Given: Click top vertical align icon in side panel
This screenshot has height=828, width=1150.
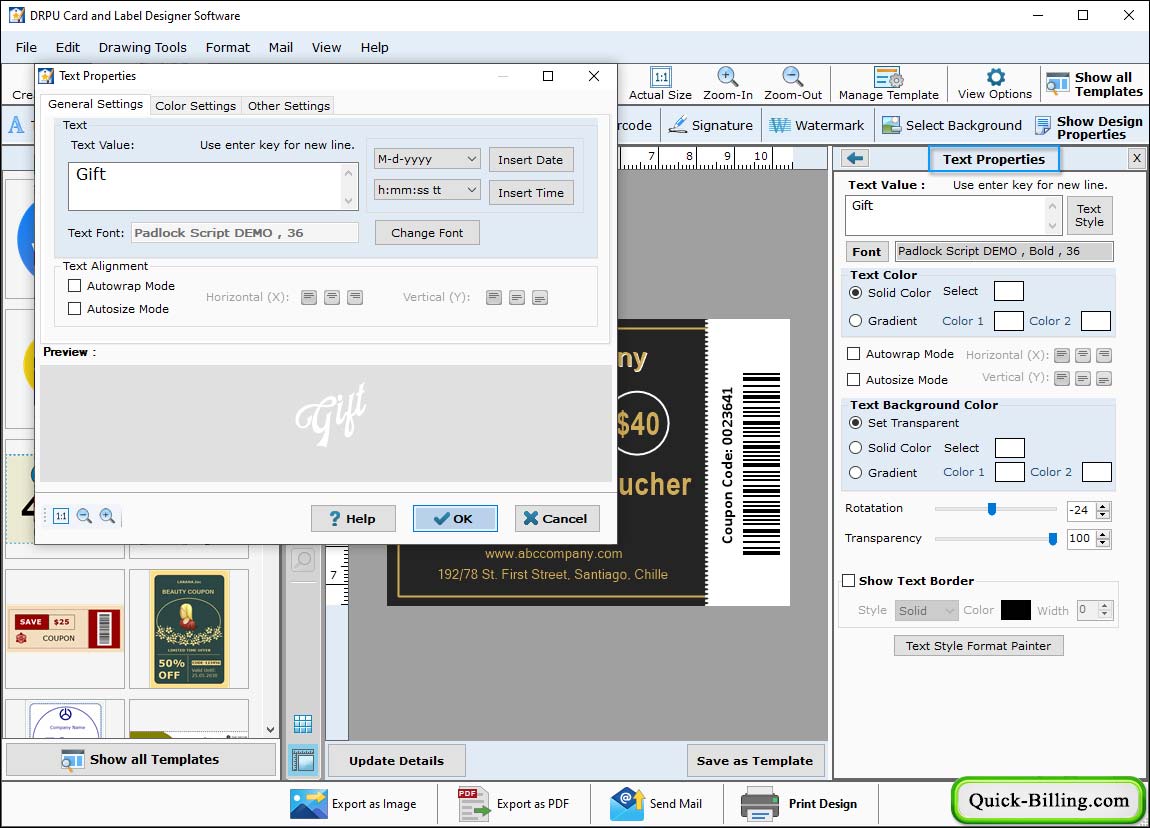Looking at the screenshot, I should point(1062,378).
